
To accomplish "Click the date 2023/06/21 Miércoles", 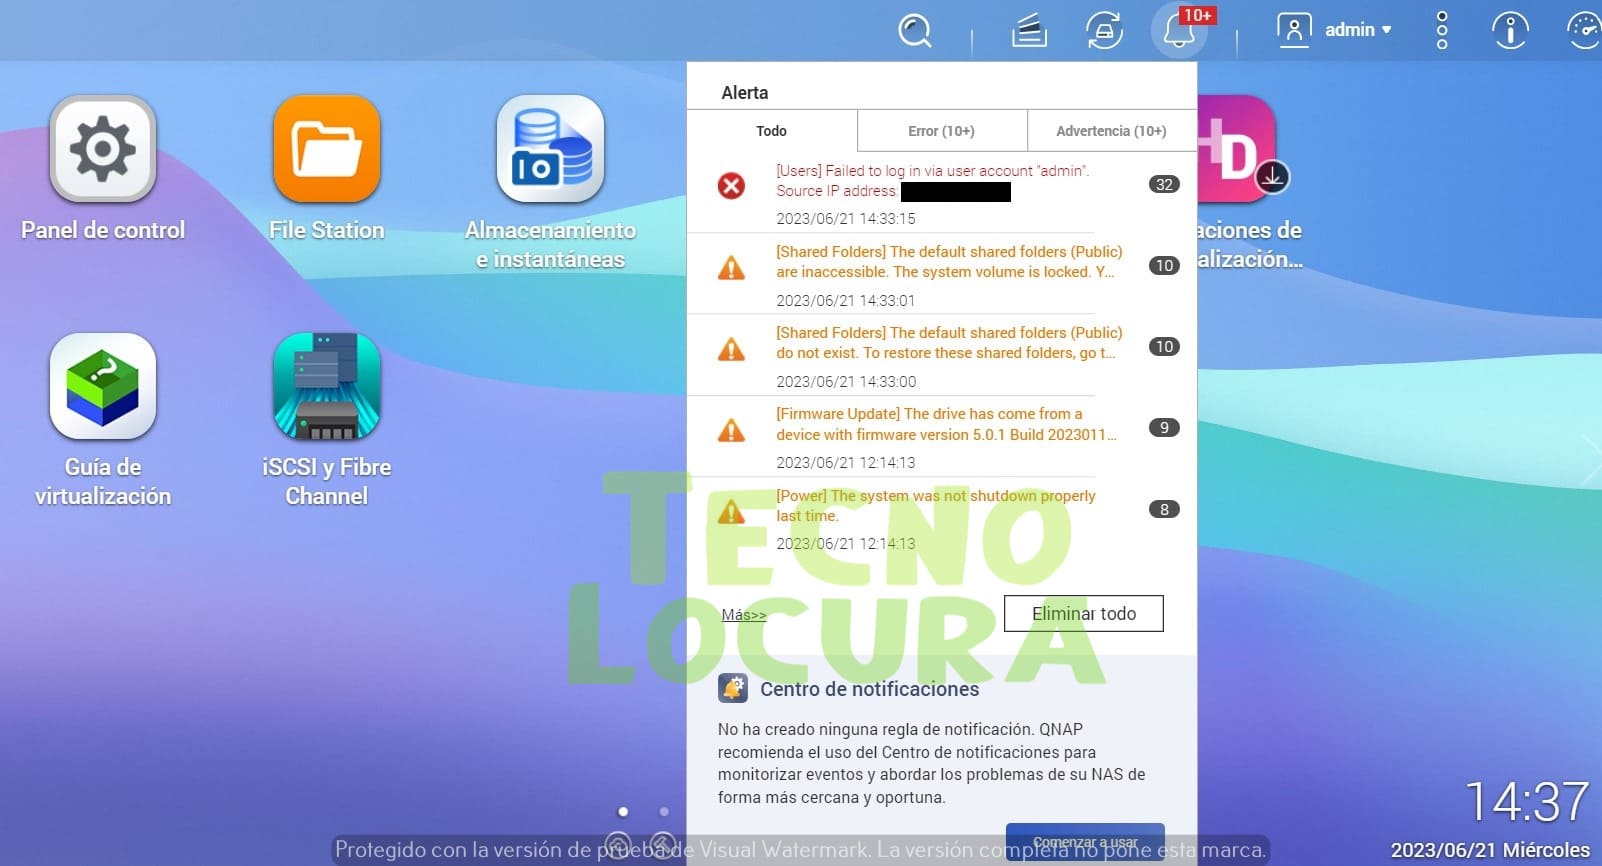I will point(1490,850).
